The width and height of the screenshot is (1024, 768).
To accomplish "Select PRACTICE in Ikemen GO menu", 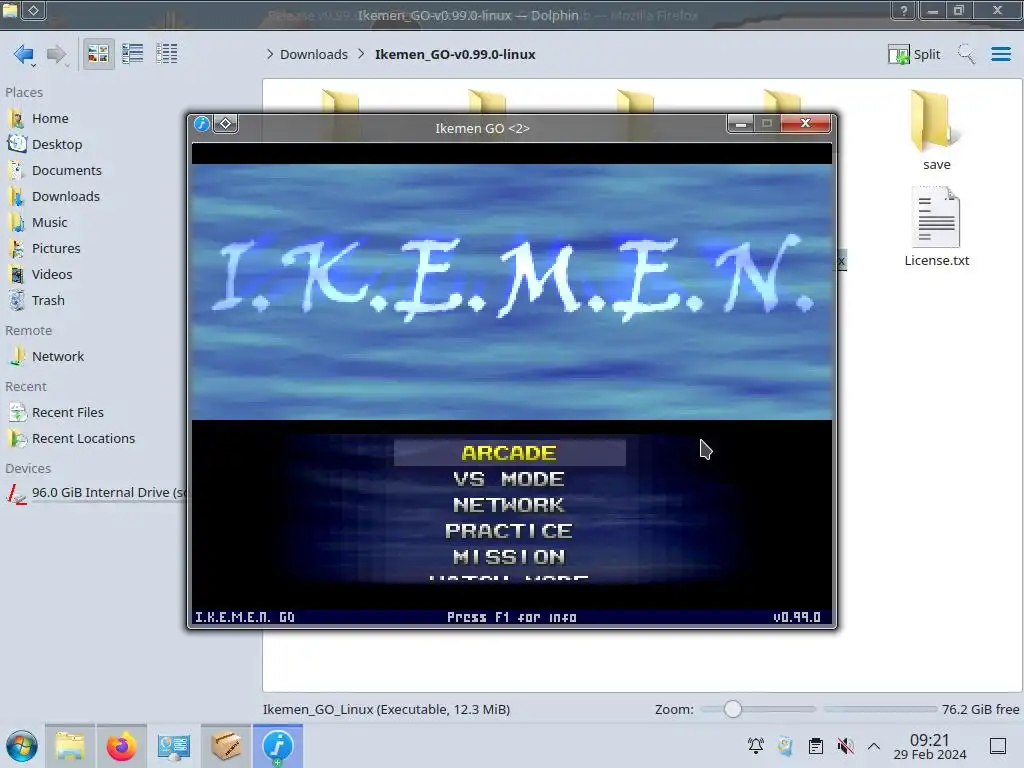I will tap(509, 531).
